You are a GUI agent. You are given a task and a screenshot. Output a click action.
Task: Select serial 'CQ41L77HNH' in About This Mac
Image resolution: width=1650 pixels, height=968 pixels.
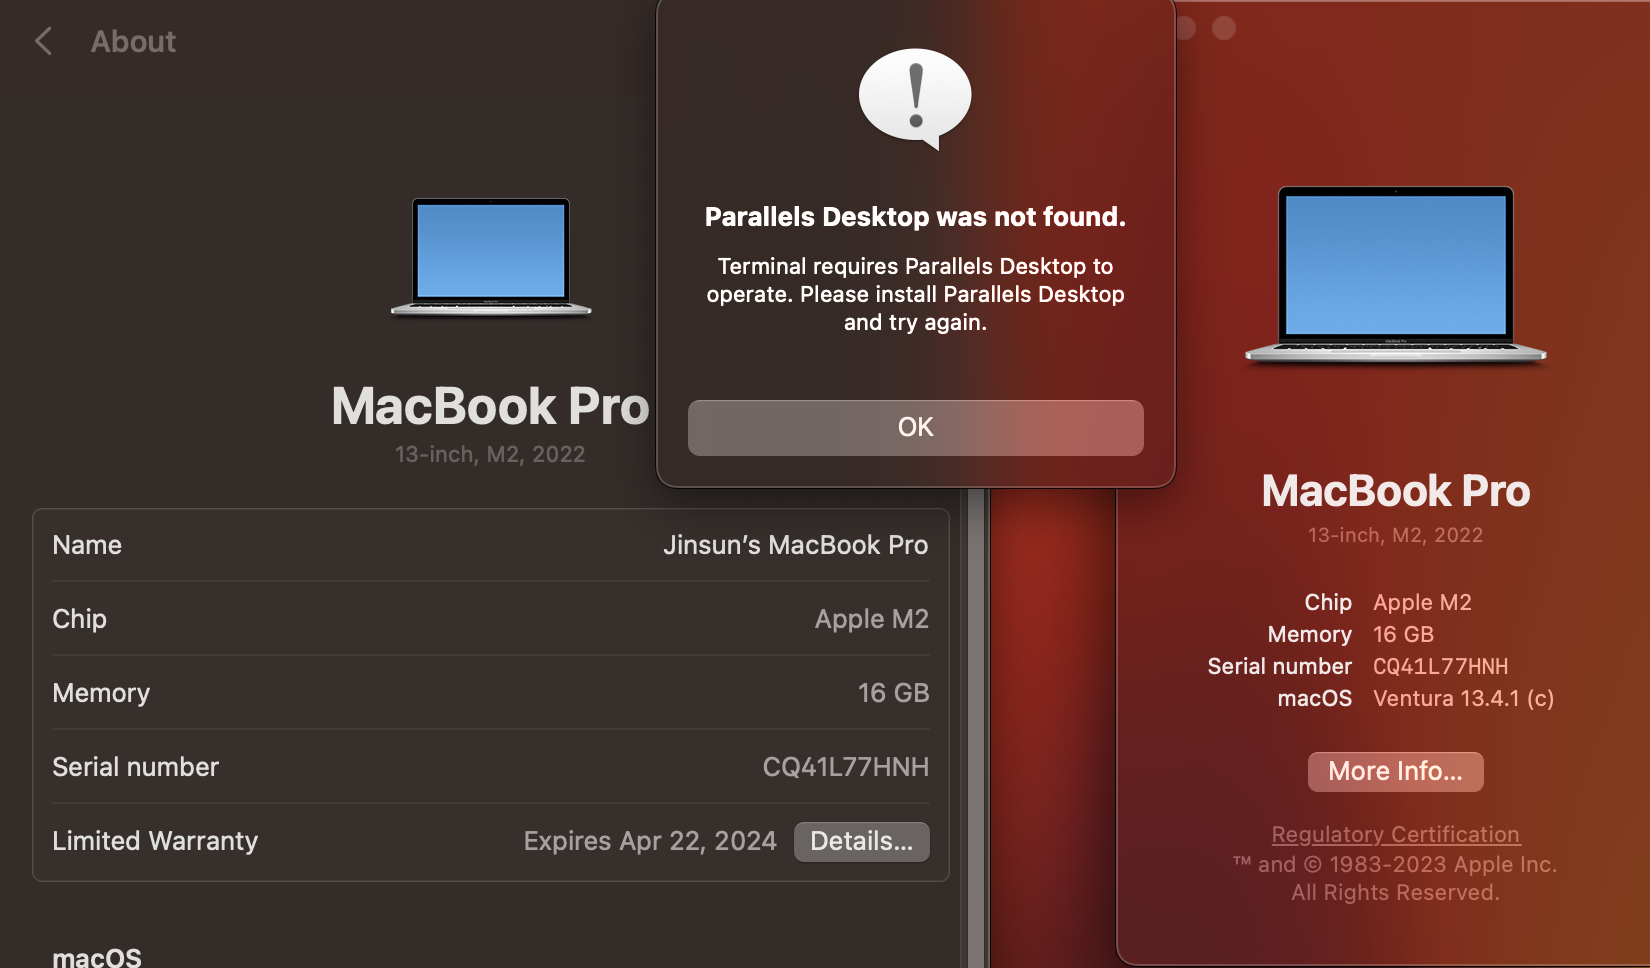point(1440,666)
